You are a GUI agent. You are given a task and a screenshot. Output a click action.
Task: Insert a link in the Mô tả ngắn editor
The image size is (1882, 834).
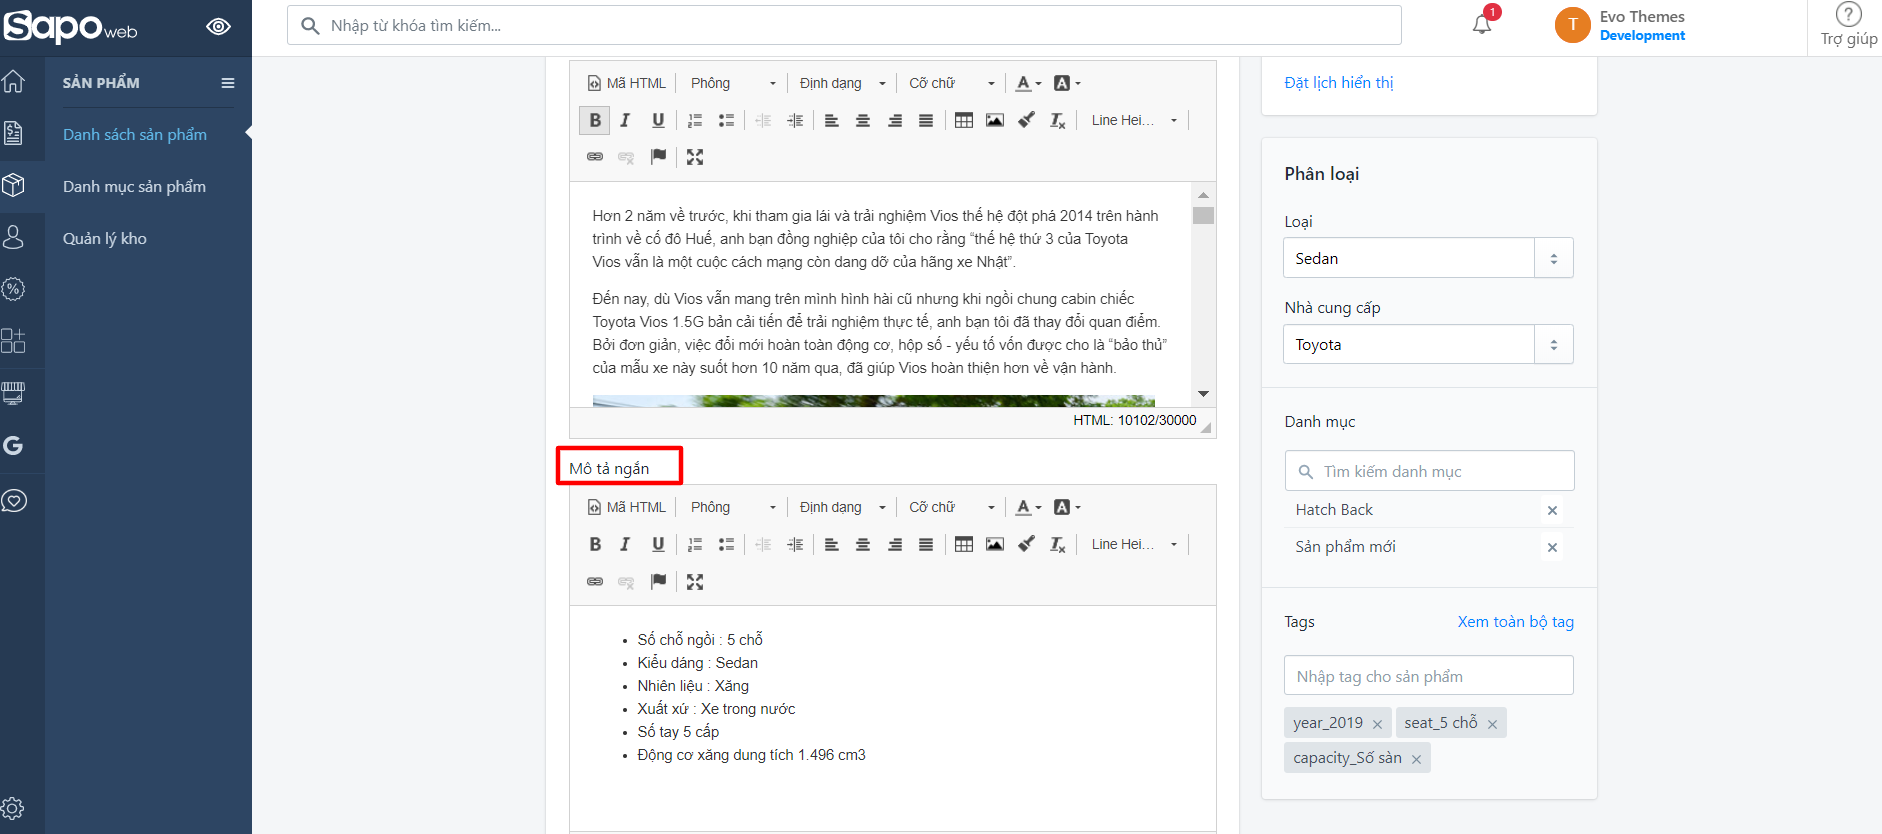595,581
